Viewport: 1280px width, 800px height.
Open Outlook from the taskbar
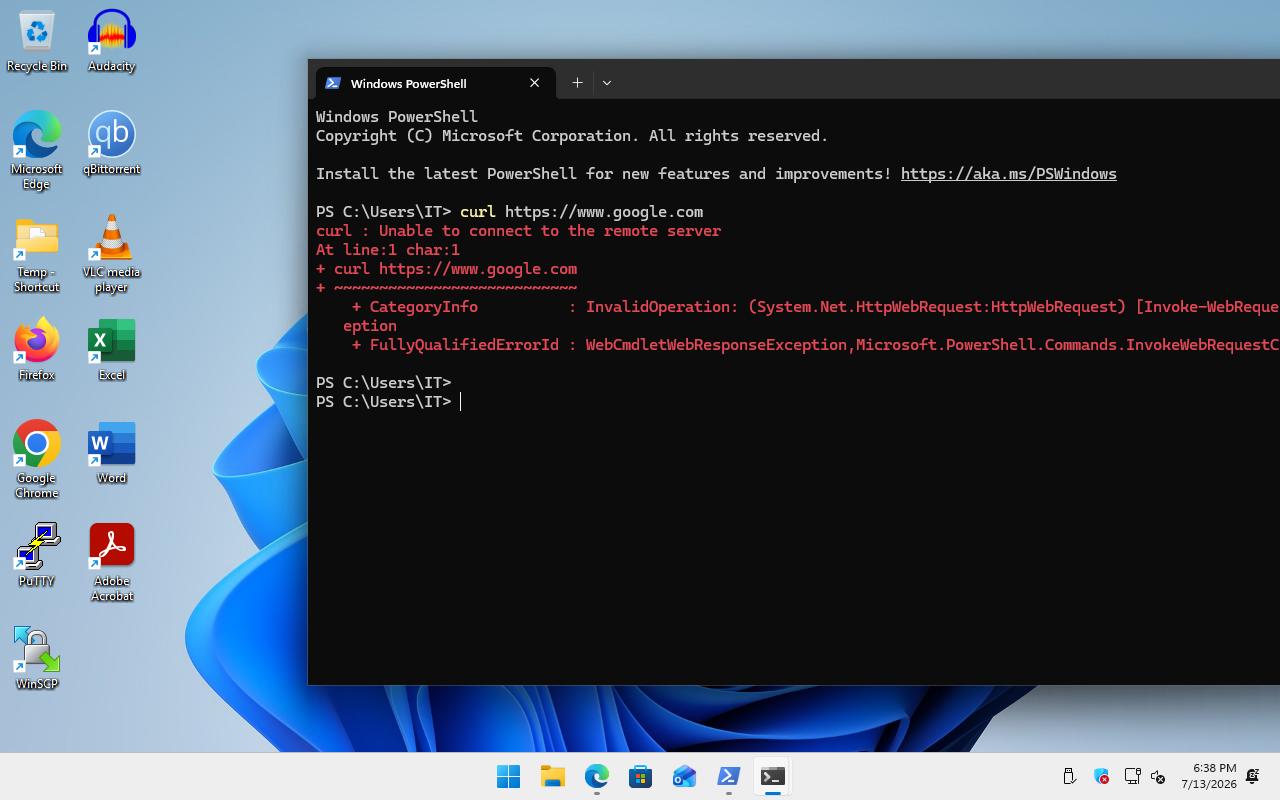click(x=684, y=777)
